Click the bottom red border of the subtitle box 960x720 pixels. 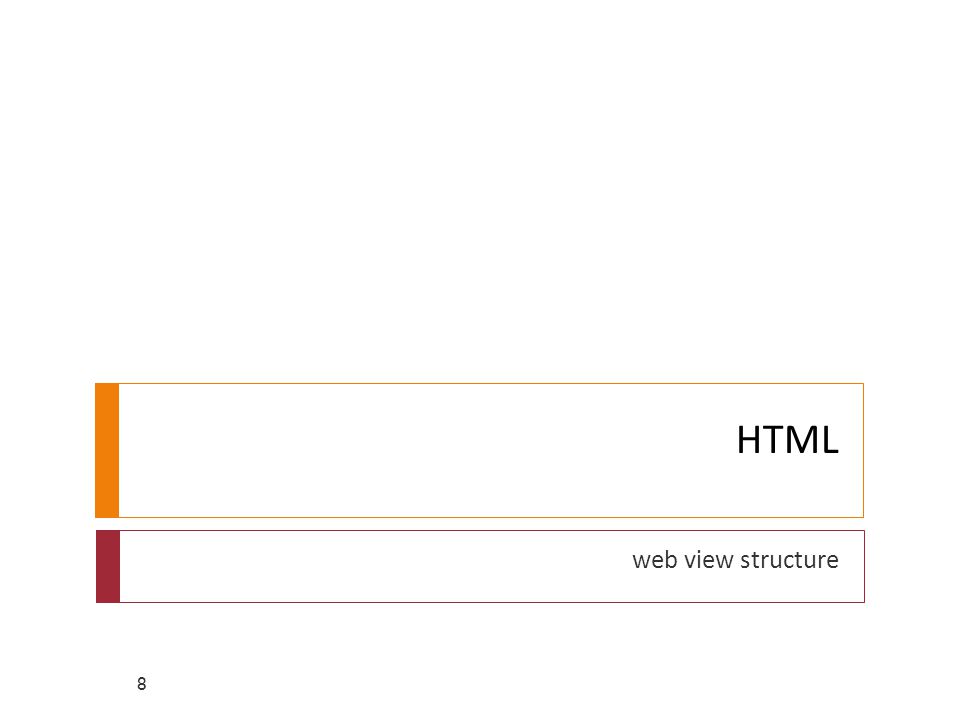492,602
